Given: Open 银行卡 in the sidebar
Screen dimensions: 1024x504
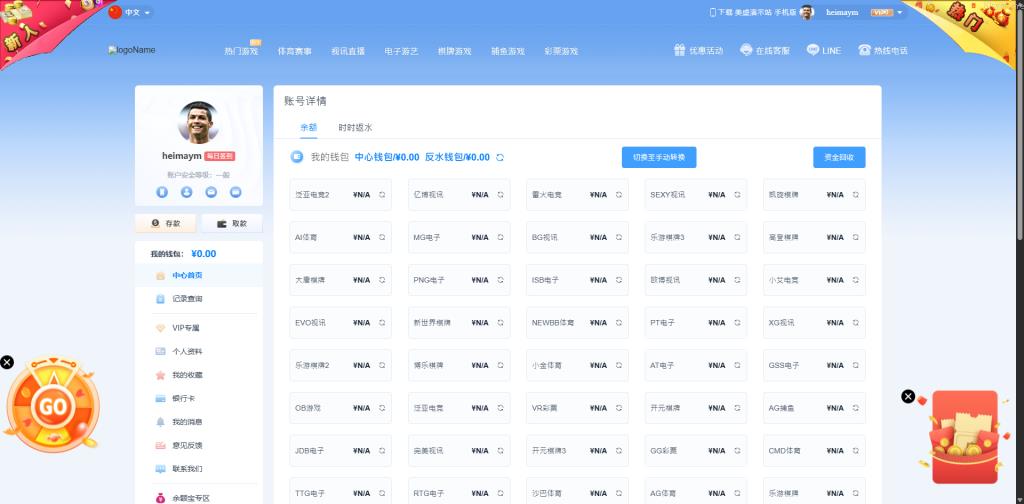Looking at the screenshot, I should (186, 398).
